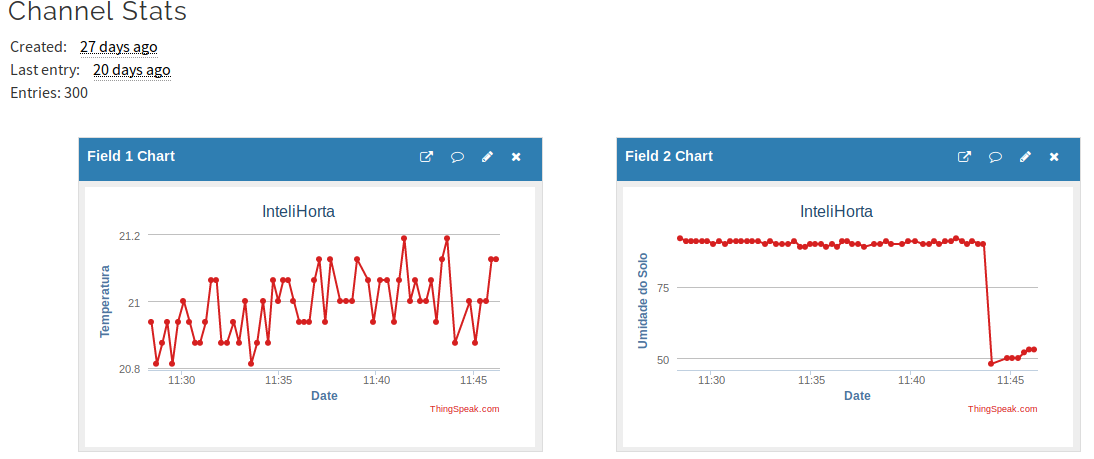Click the Field 2 Chart comment icon
The image size is (1094, 459).
click(995, 157)
